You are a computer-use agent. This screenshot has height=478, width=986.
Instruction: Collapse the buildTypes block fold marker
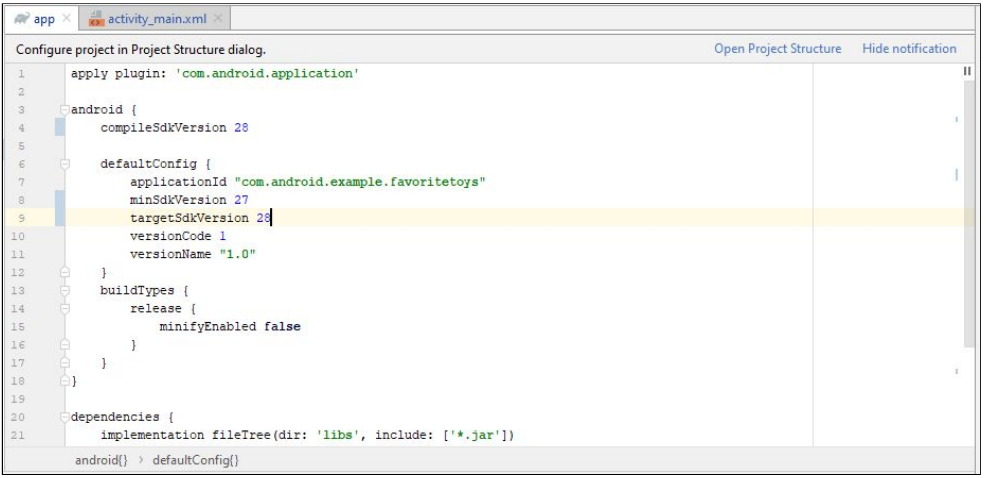(x=65, y=291)
